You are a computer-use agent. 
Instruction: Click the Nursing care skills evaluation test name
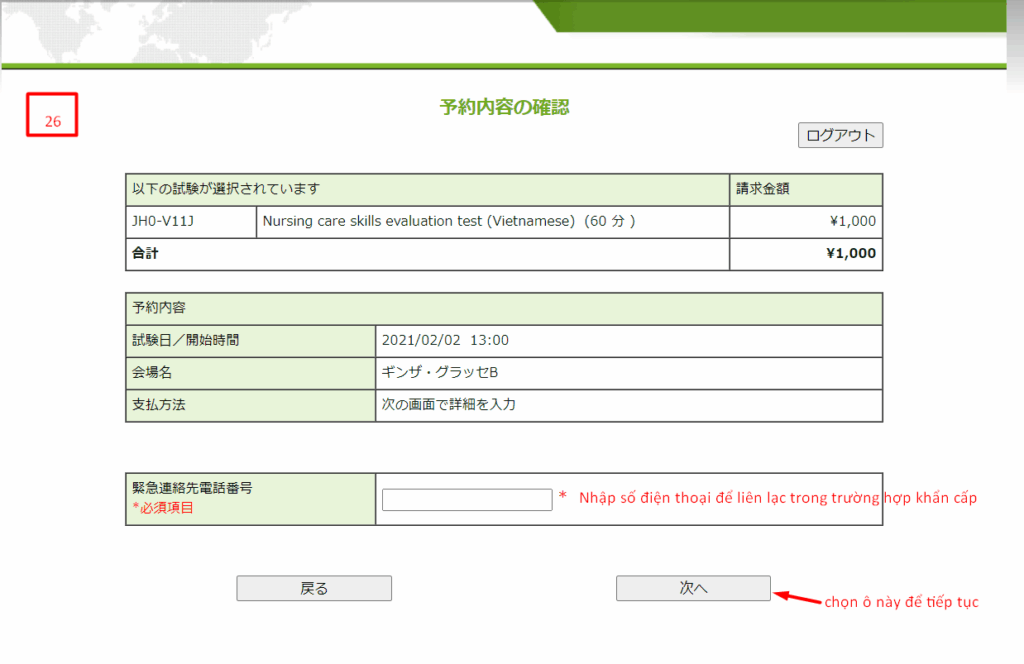click(449, 222)
